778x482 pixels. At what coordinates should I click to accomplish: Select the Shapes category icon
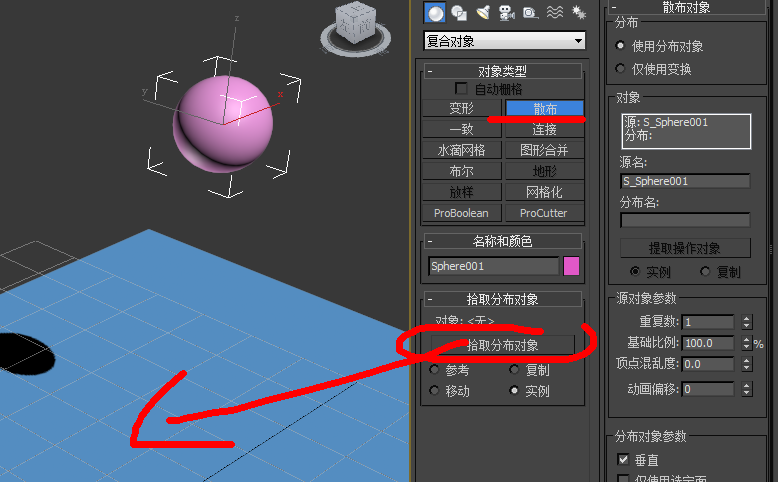pyautogui.click(x=459, y=13)
